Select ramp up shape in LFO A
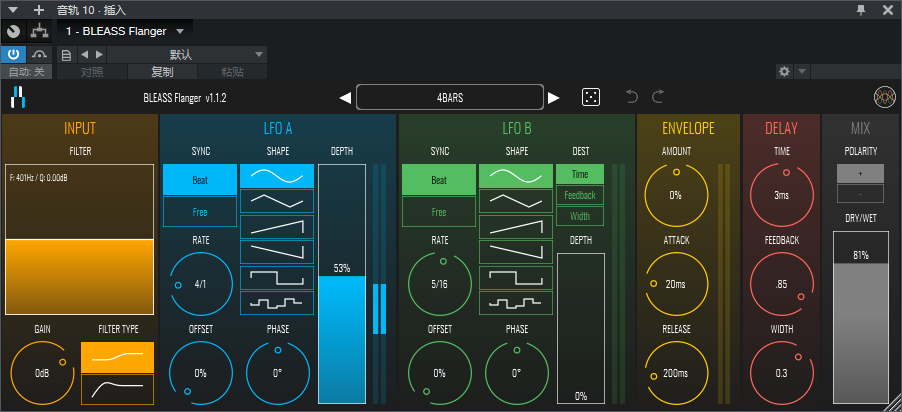 click(277, 227)
